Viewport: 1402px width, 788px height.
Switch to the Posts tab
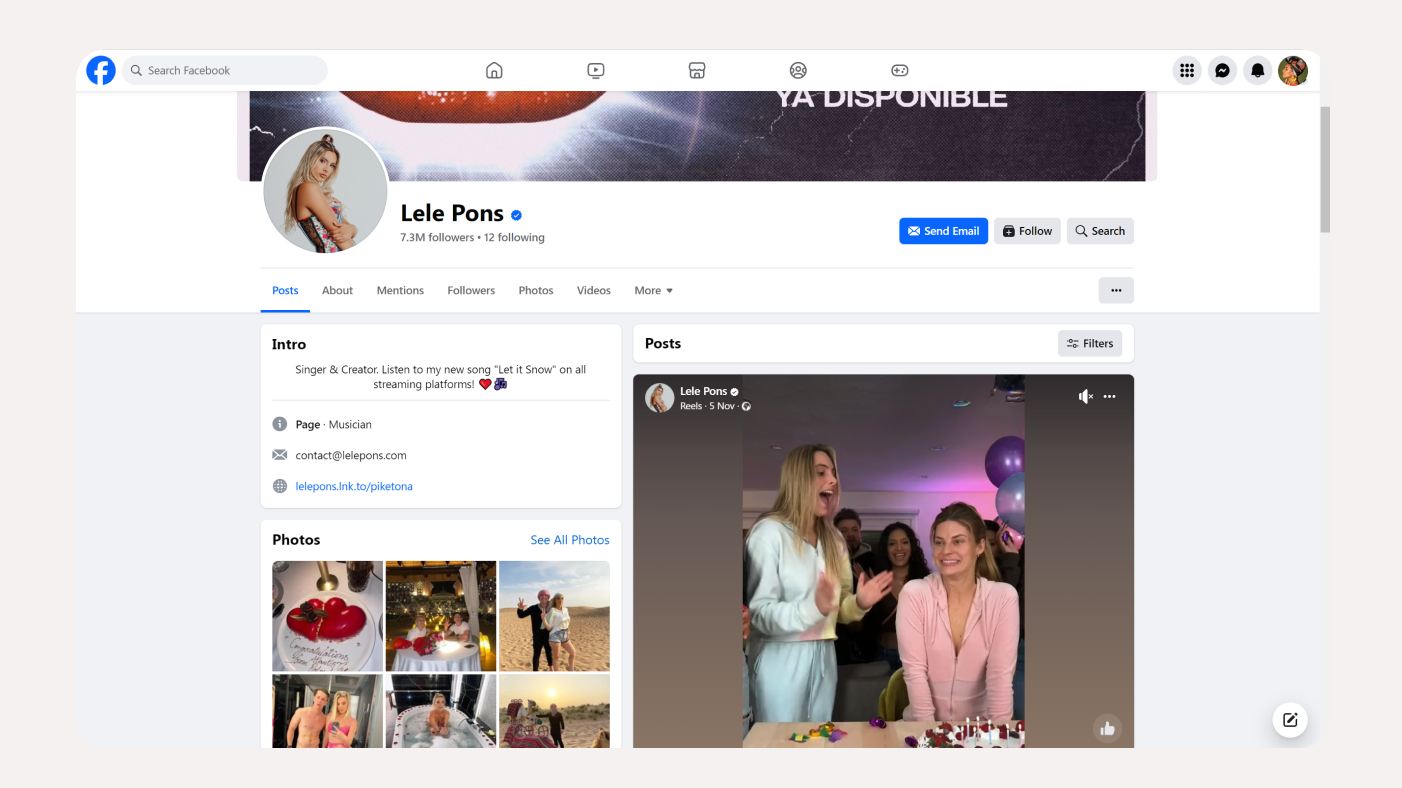click(x=285, y=291)
